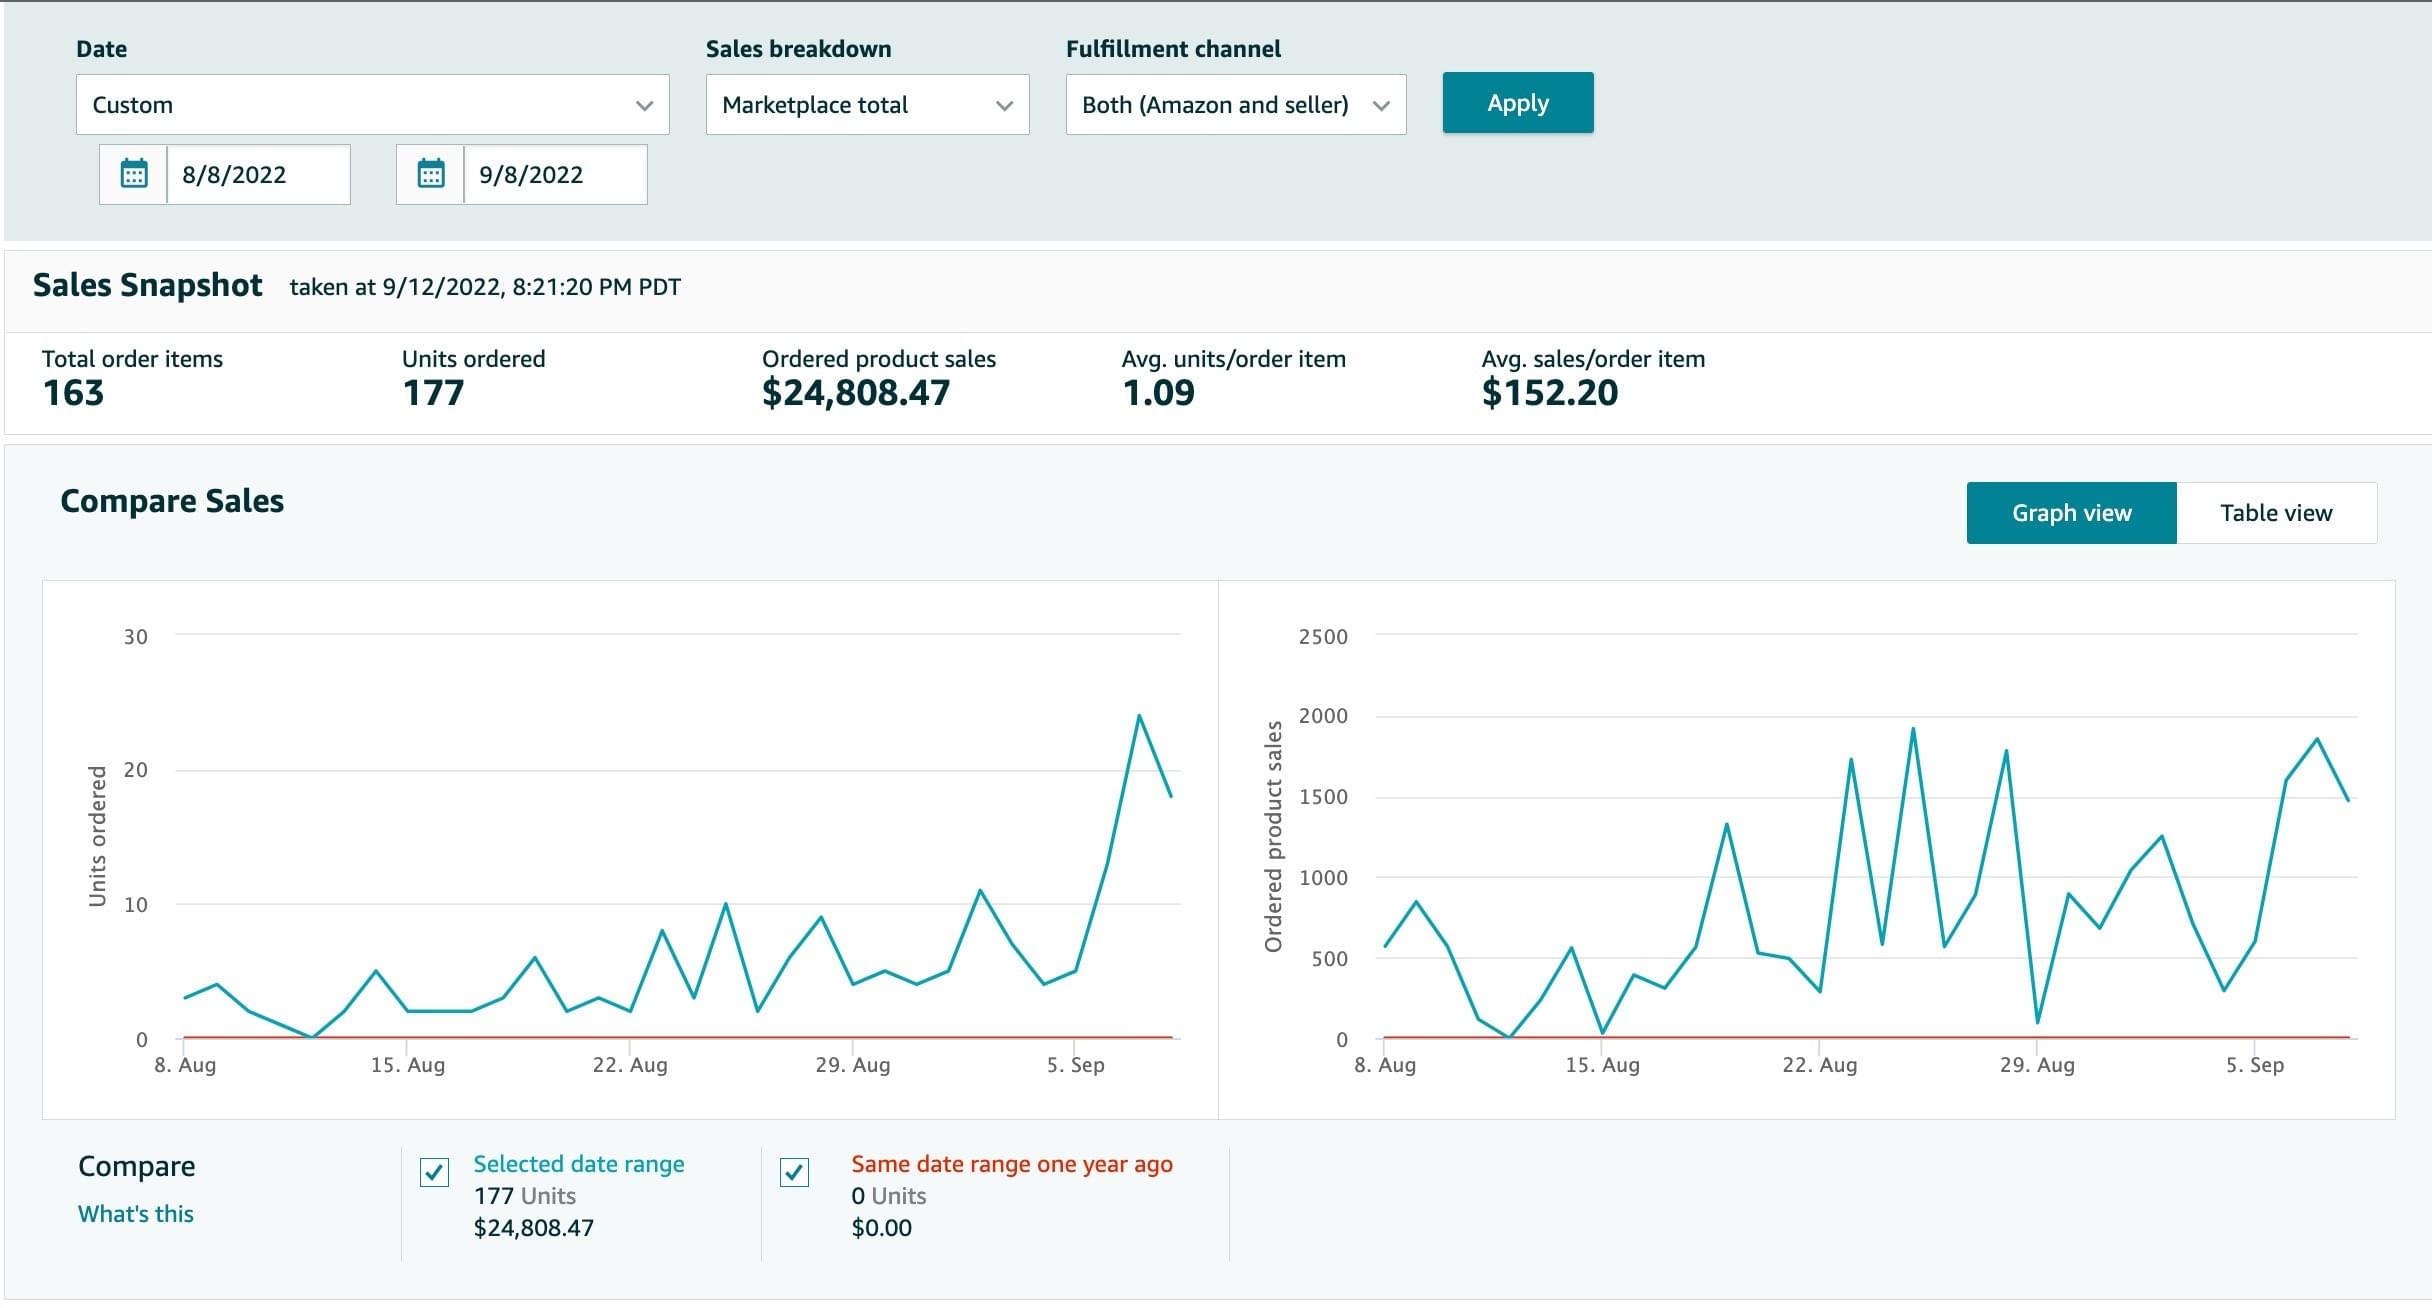The width and height of the screenshot is (2432, 1308).
Task: Click the Selected date range label
Action: 578,1164
